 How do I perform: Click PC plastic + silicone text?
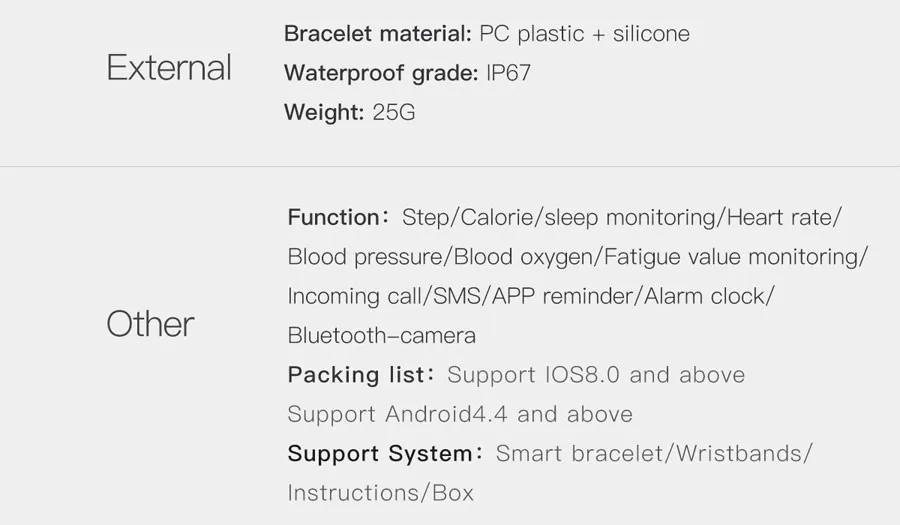[x=584, y=34]
